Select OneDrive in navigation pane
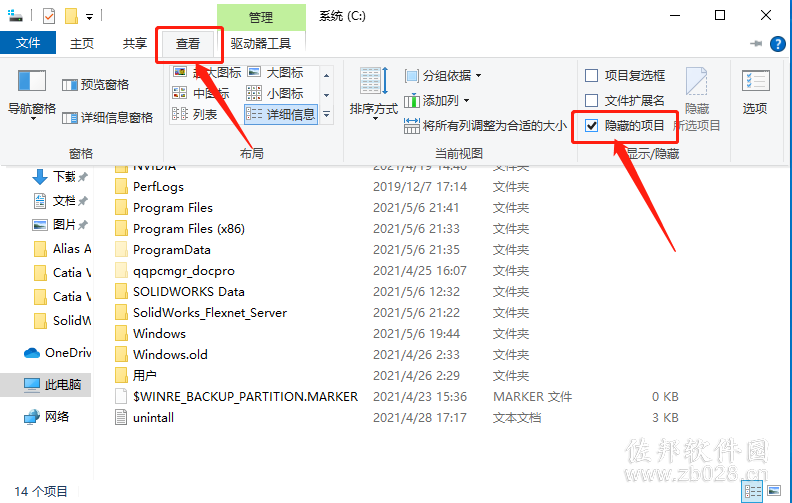The height and width of the screenshot is (503, 792). pyautogui.click(x=58, y=353)
